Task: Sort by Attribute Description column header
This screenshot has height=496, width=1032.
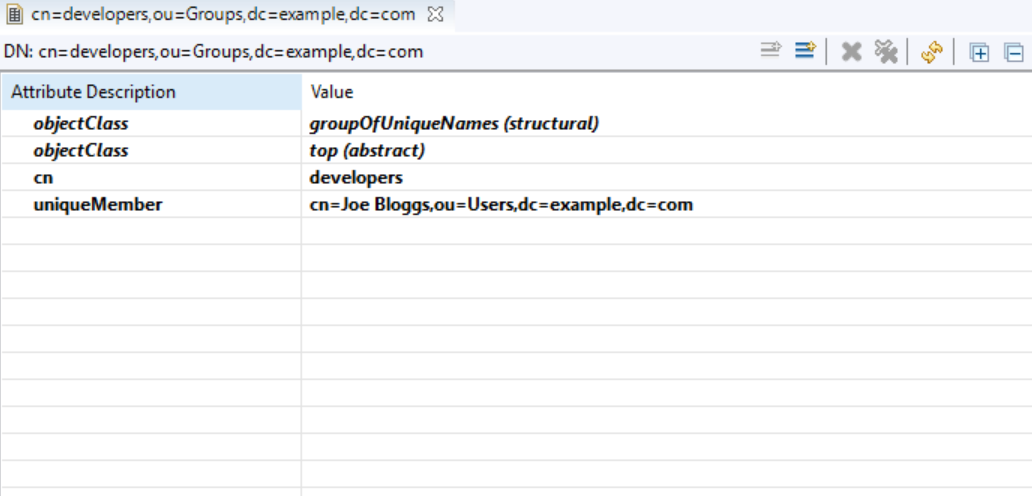Action: coord(150,92)
